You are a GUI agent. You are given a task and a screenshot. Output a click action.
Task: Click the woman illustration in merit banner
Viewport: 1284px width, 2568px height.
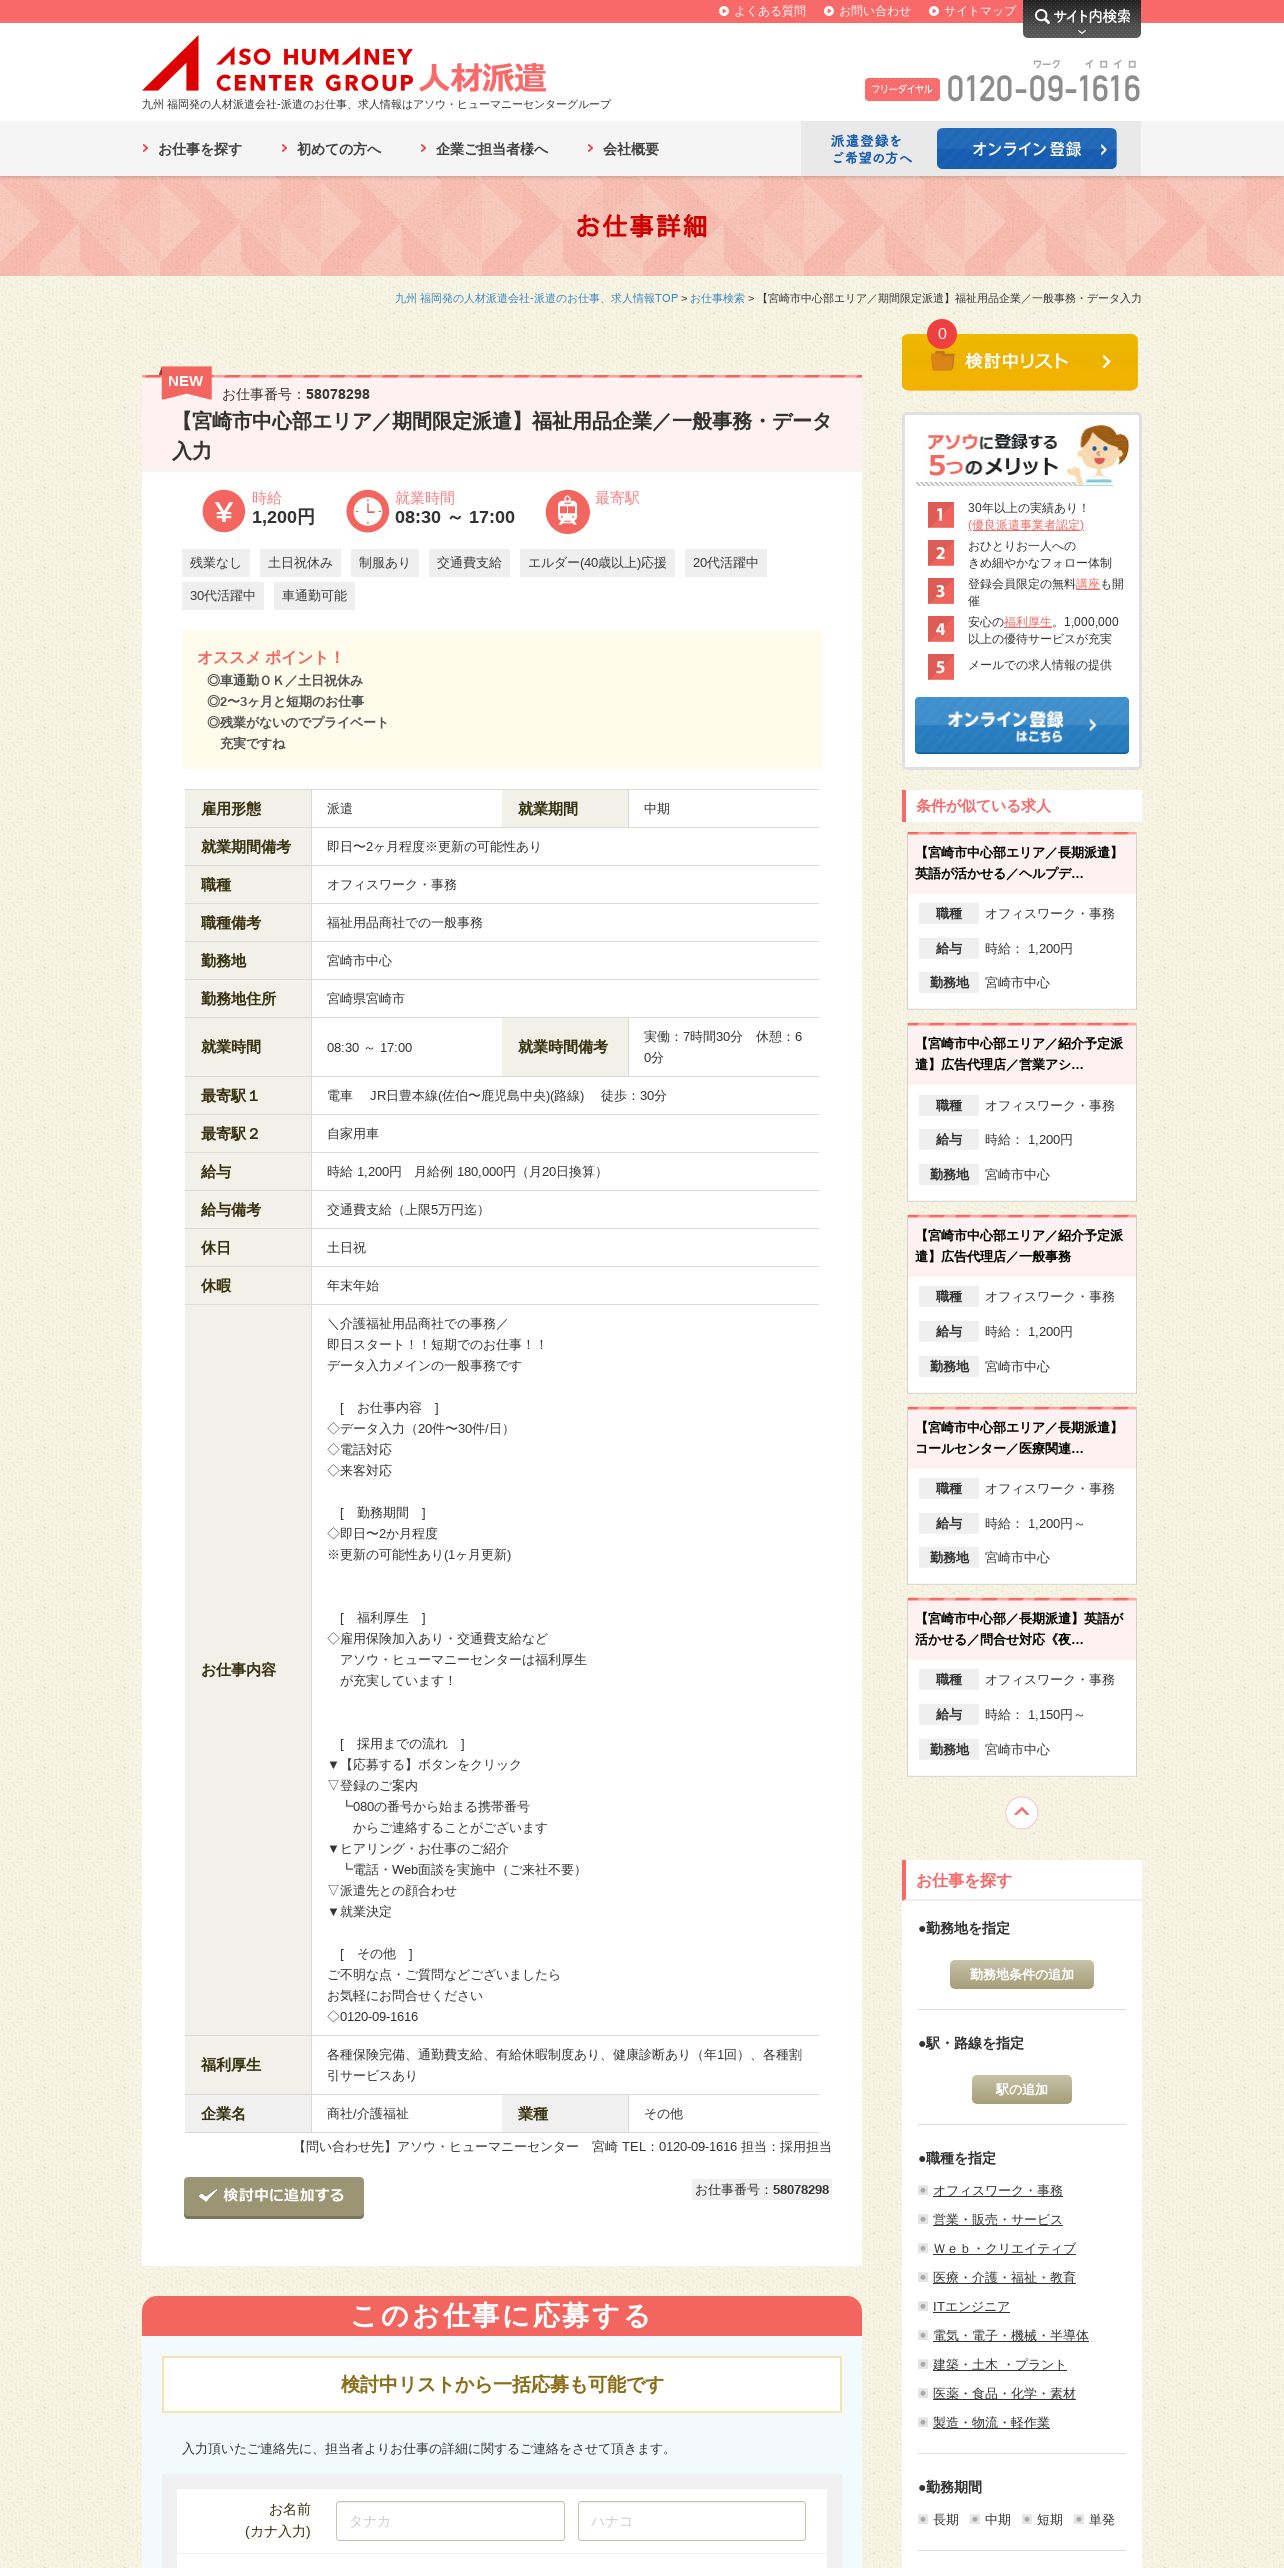(1099, 455)
